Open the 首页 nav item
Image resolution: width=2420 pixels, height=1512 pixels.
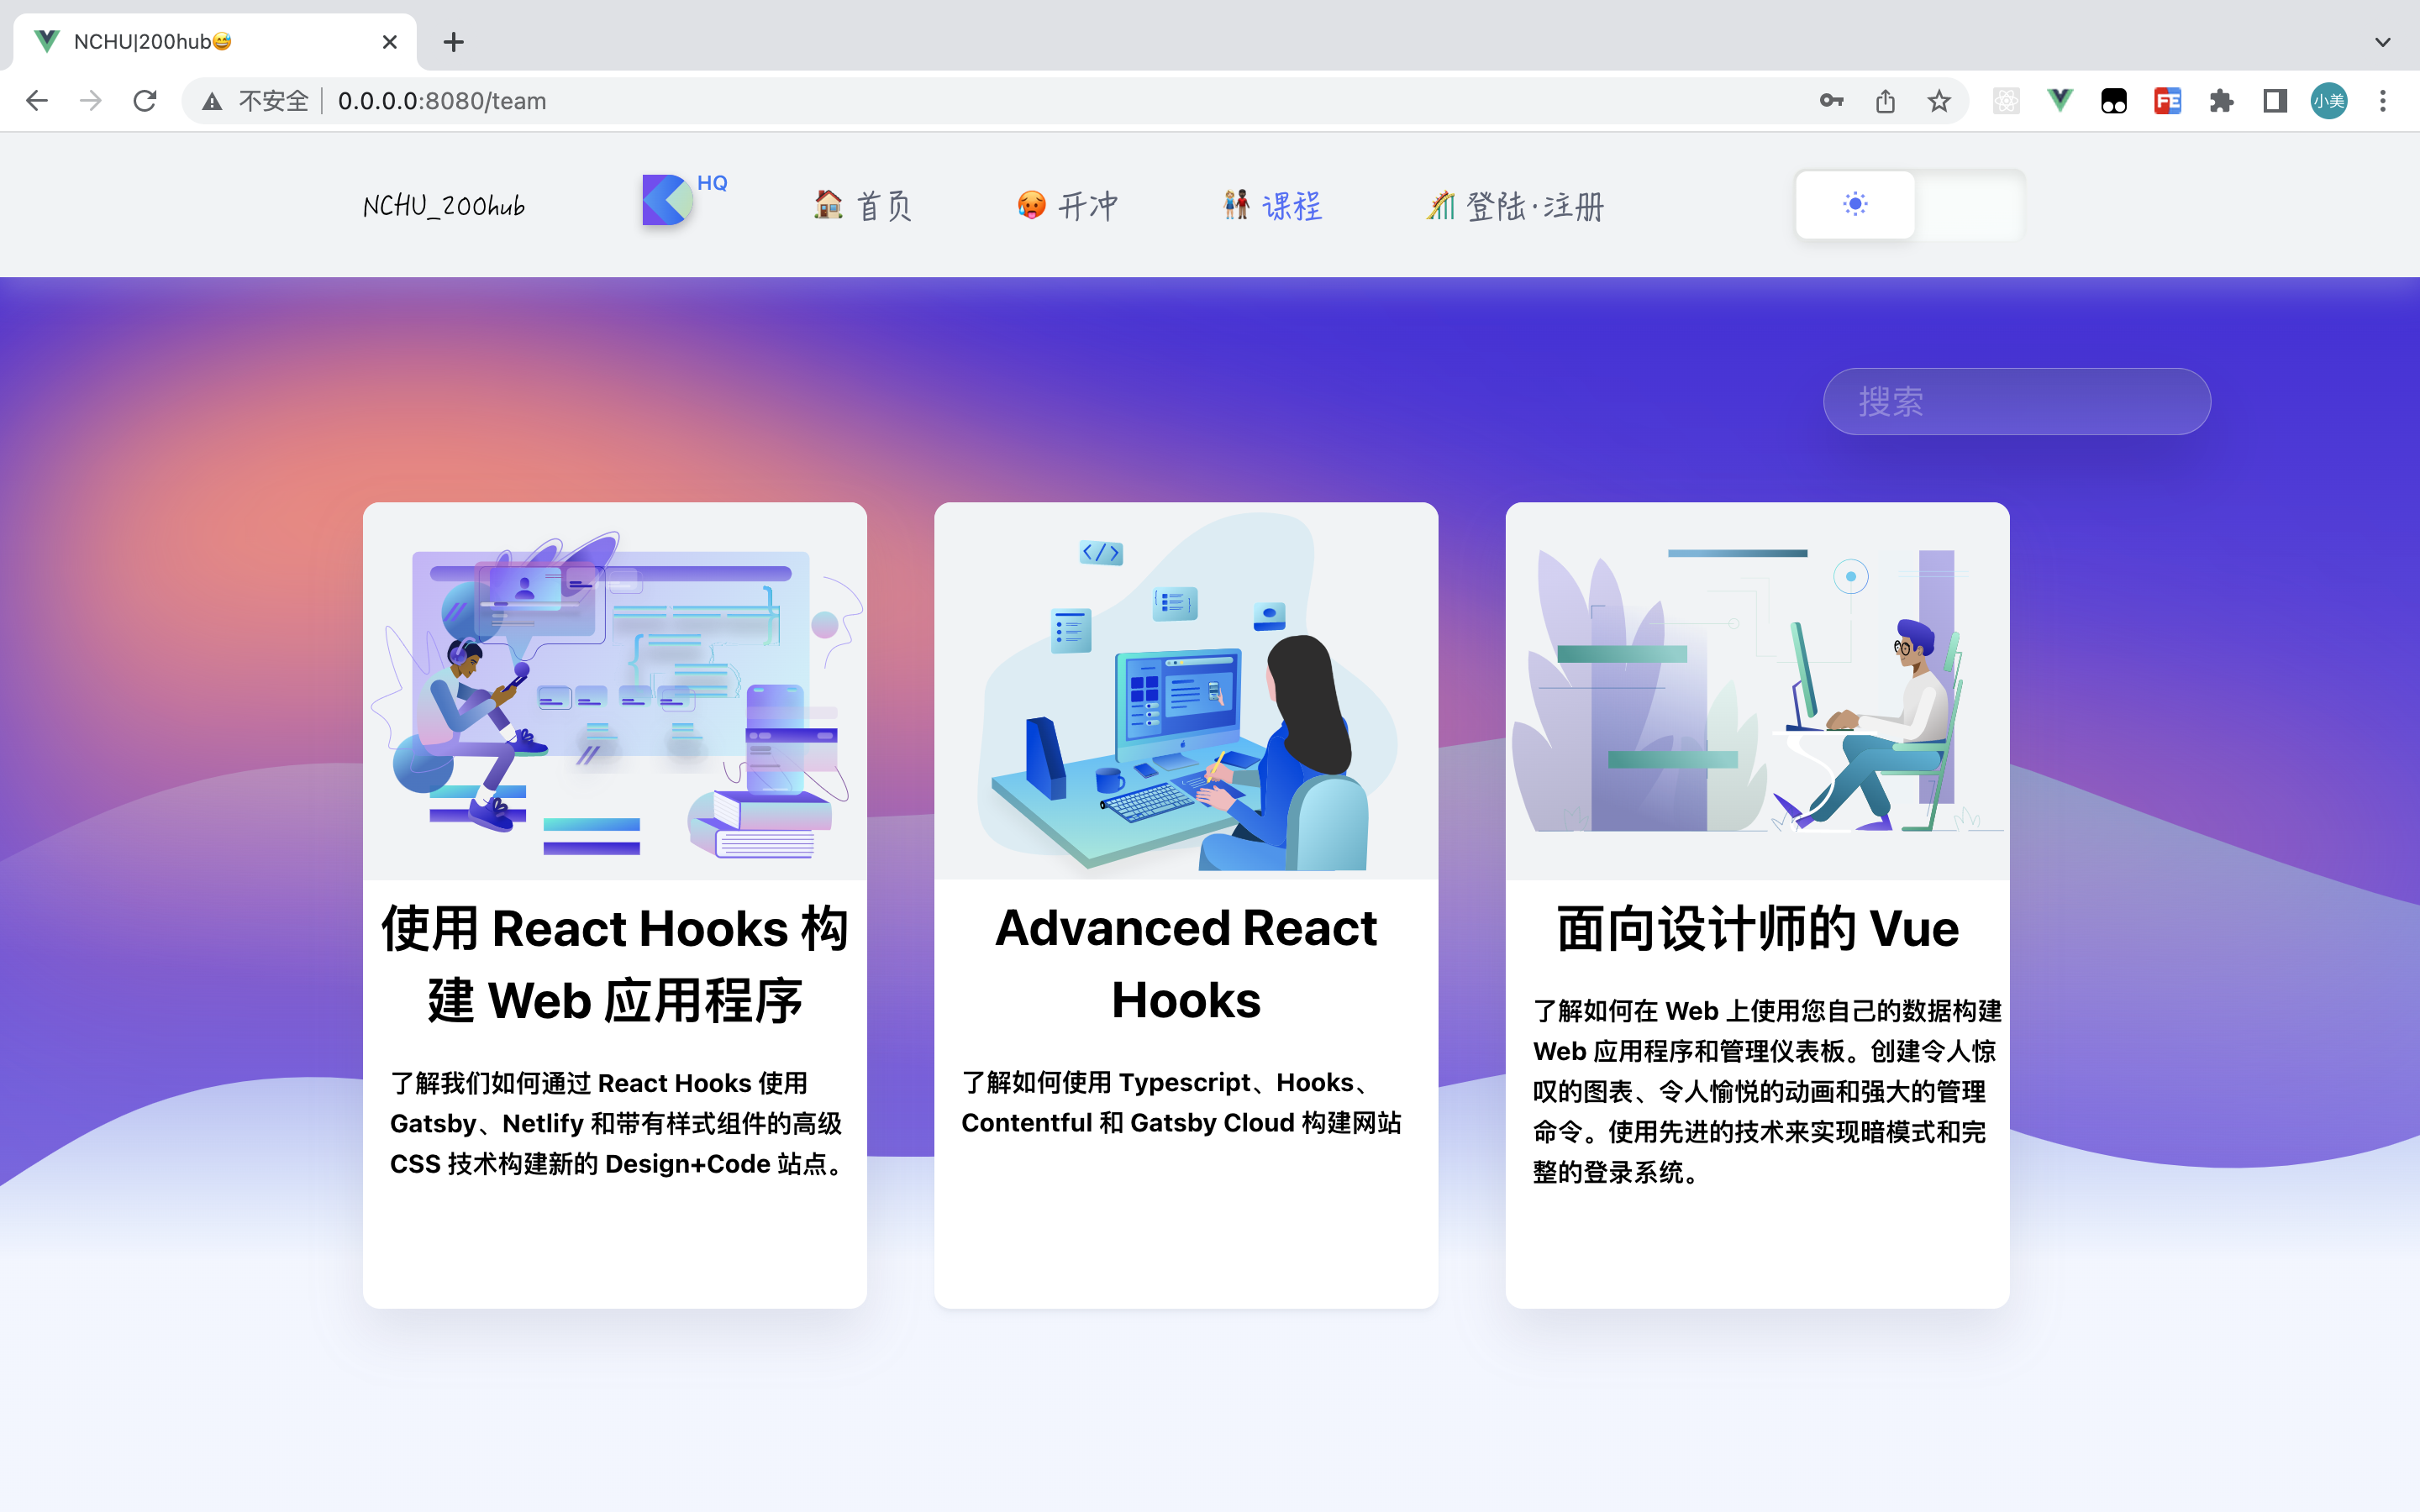coord(863,206)
